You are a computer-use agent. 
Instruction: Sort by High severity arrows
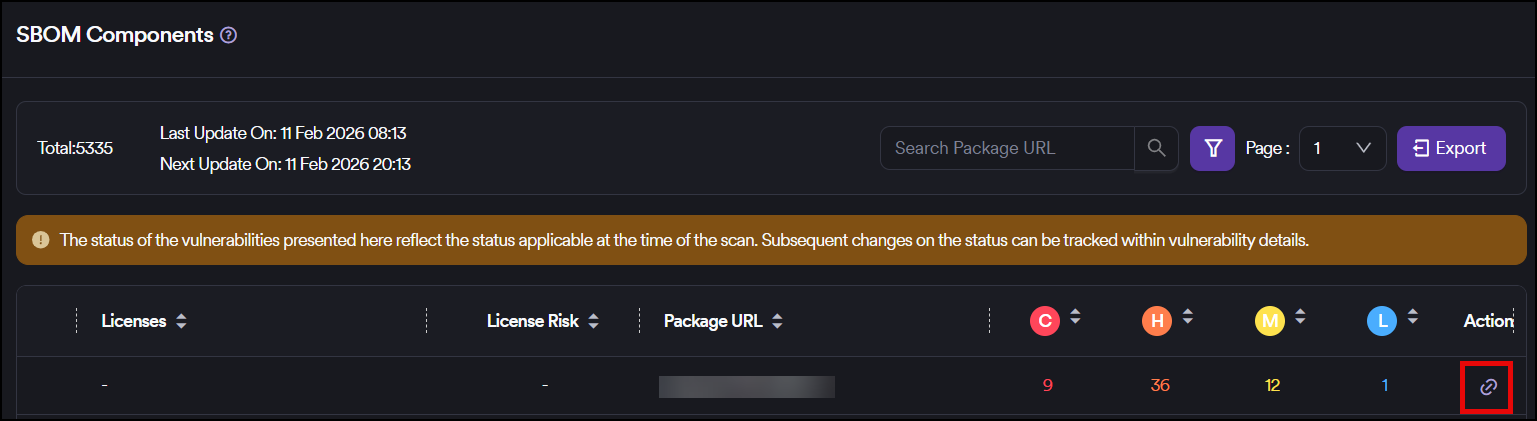click(x=1187, y=317)
